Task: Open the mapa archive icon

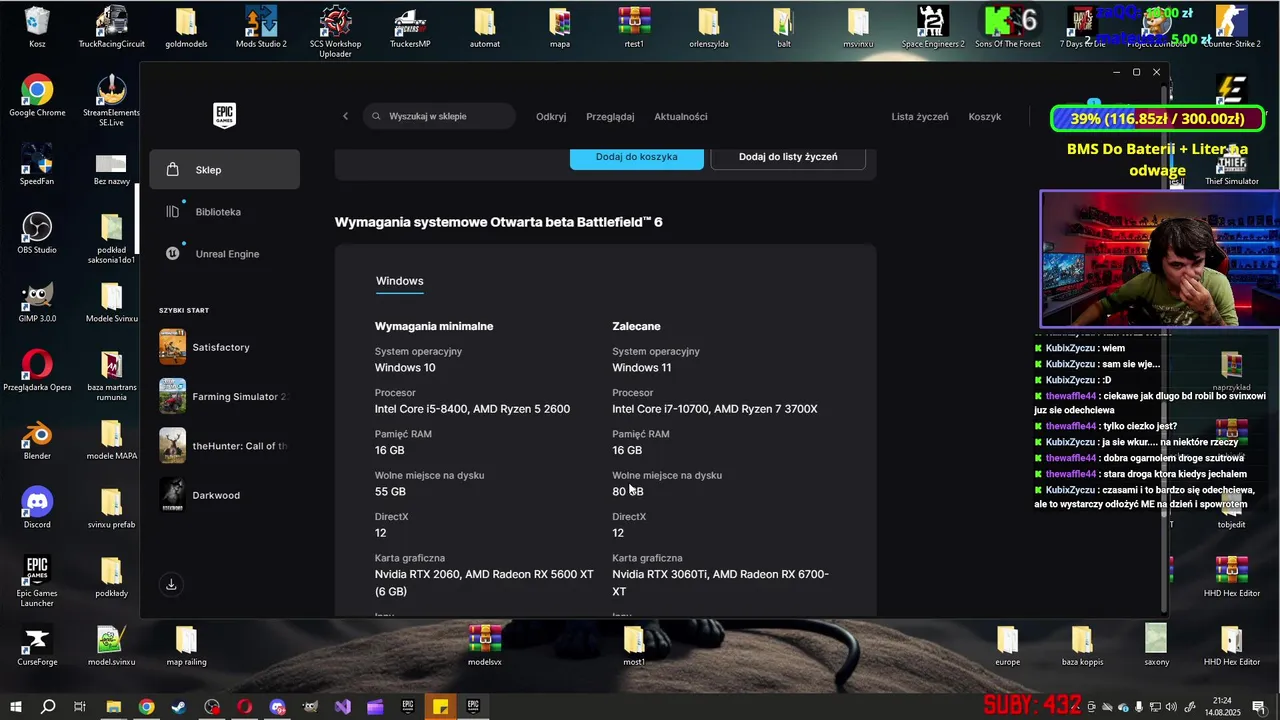Action: point(560,27)
